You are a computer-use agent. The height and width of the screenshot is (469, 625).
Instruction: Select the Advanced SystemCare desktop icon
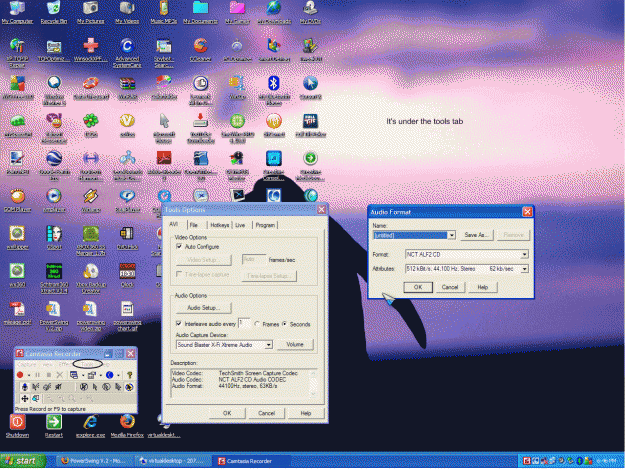[x=127, y=53]
